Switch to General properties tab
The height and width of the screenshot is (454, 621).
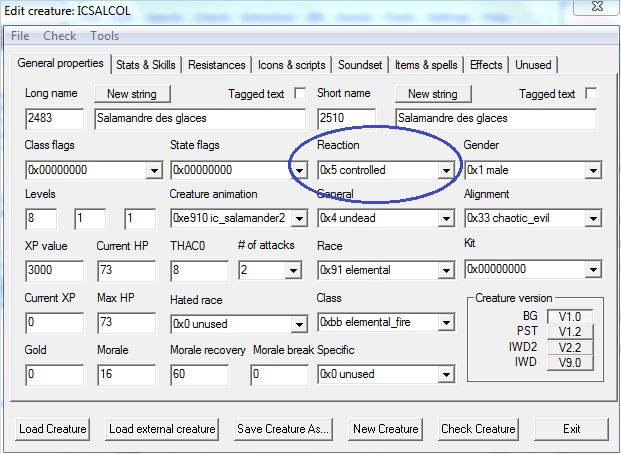point(60,63)
